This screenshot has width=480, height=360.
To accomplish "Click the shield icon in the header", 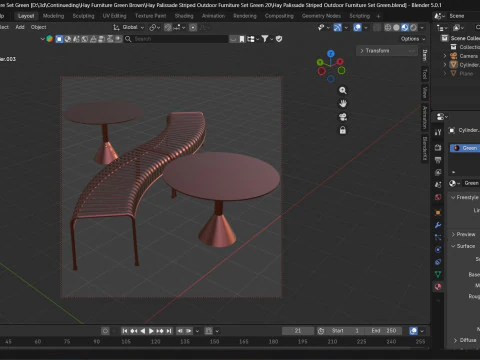I will pos(279,39).
